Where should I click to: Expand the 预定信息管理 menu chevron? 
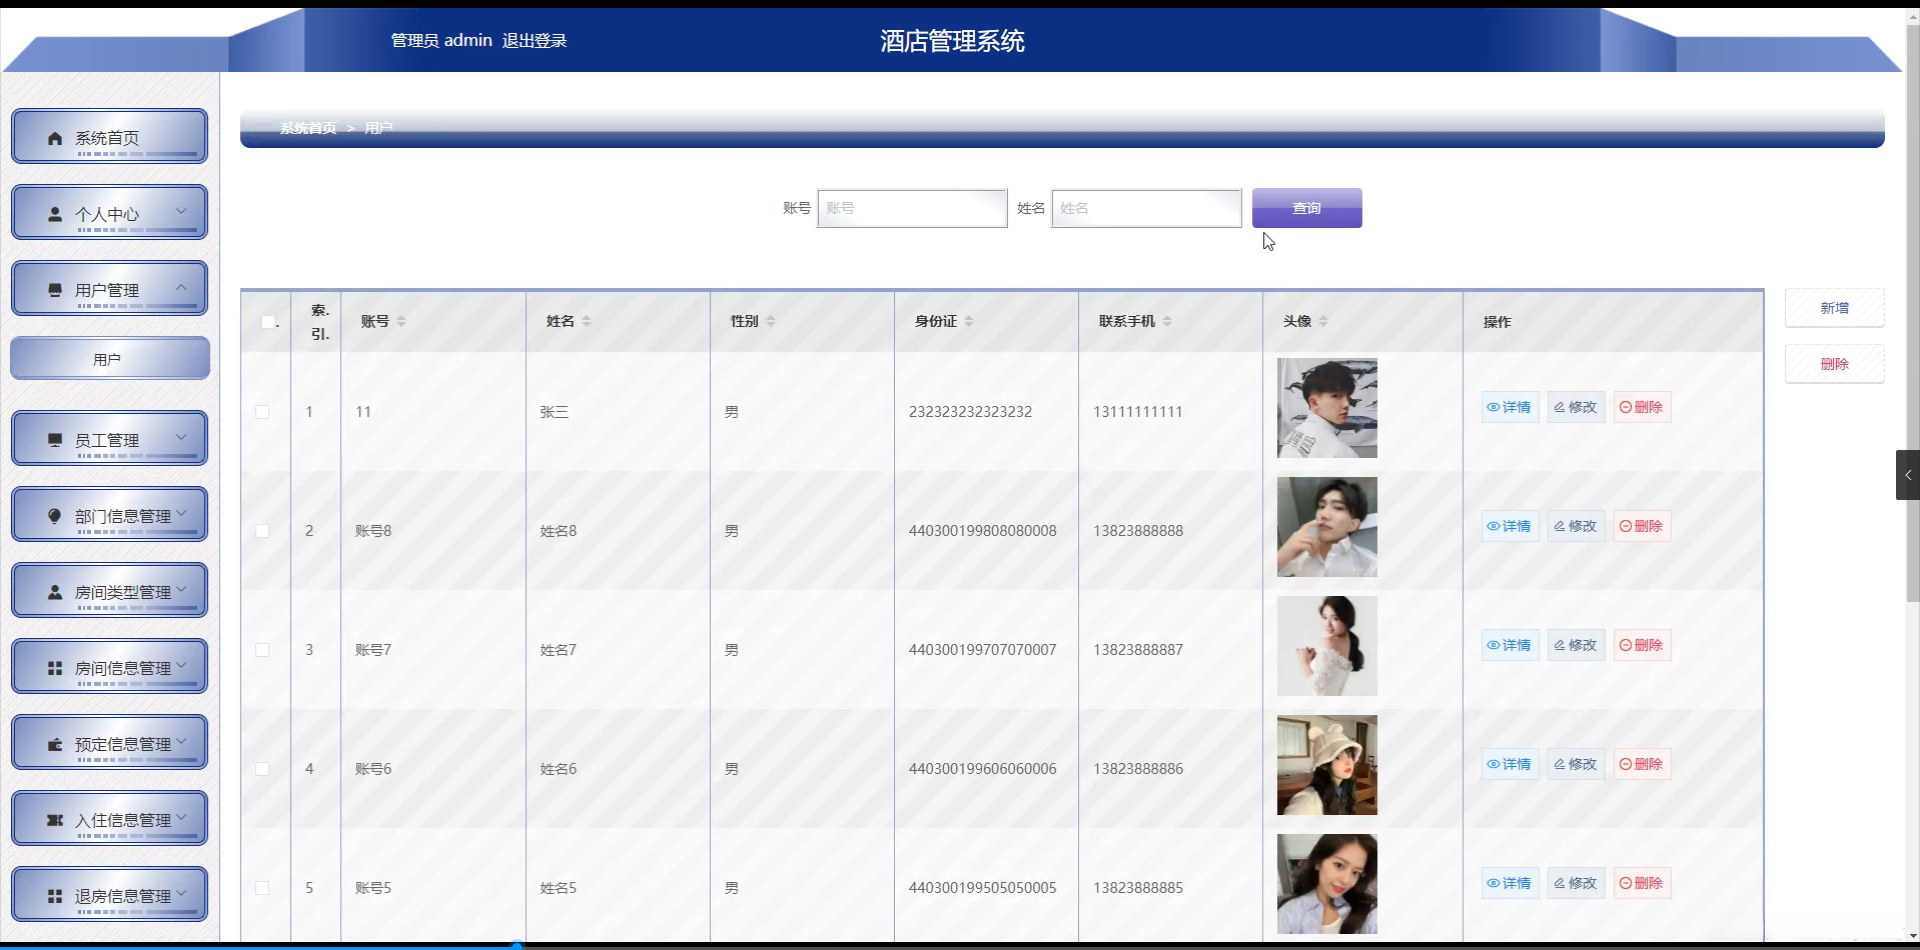(x=181, y=741)
